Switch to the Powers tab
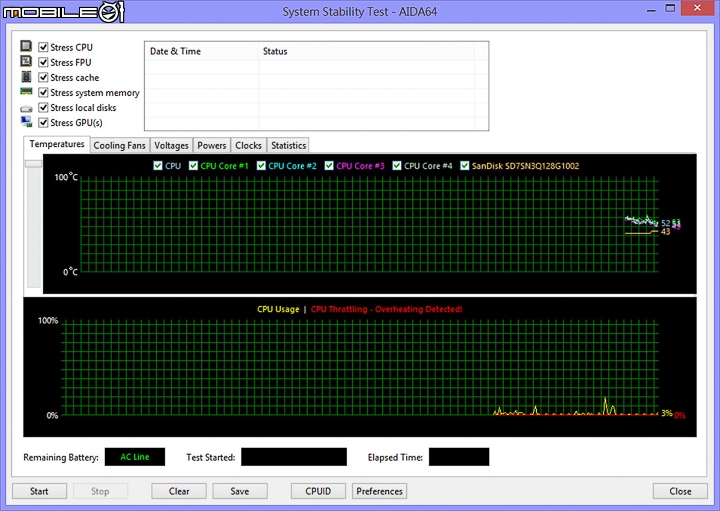Image resolution: width=720 pixels, height=511 pixels. (212, 146)
